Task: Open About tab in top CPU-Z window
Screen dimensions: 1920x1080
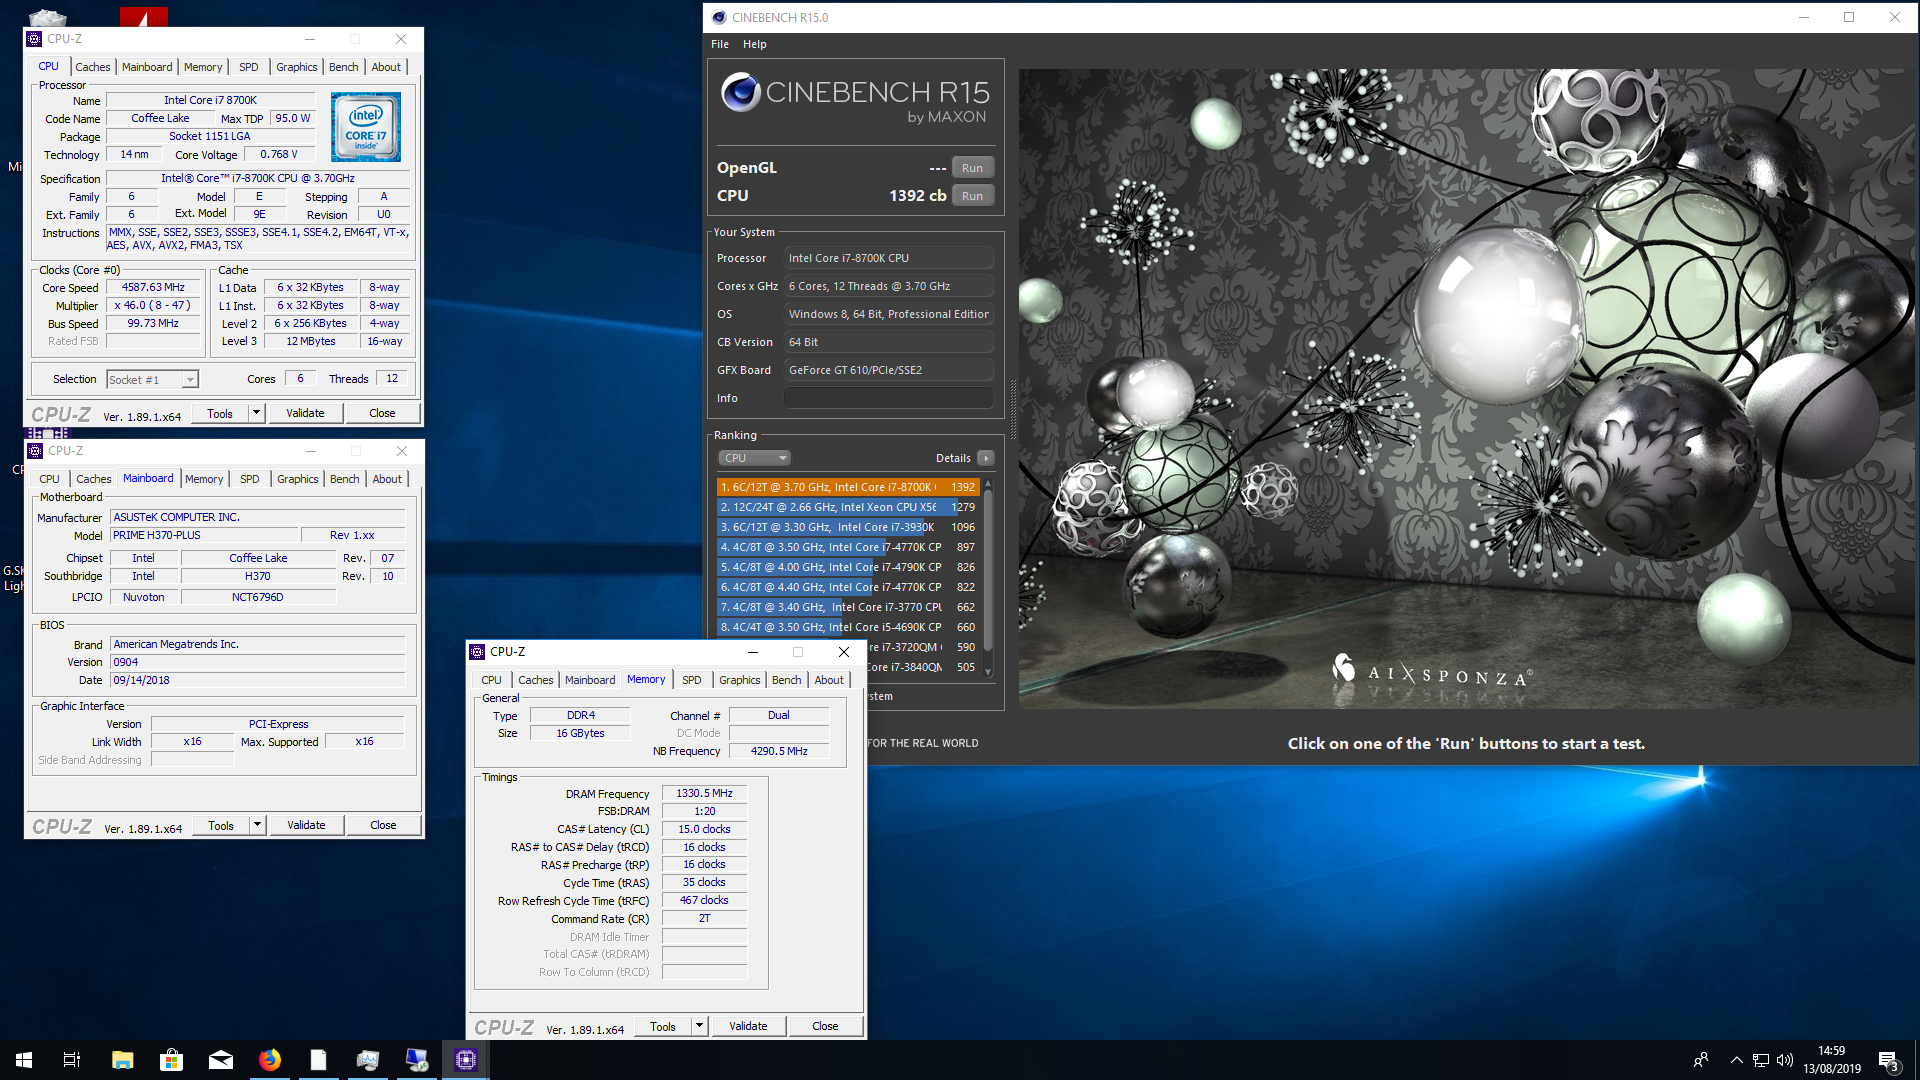Action: point(386,67)
